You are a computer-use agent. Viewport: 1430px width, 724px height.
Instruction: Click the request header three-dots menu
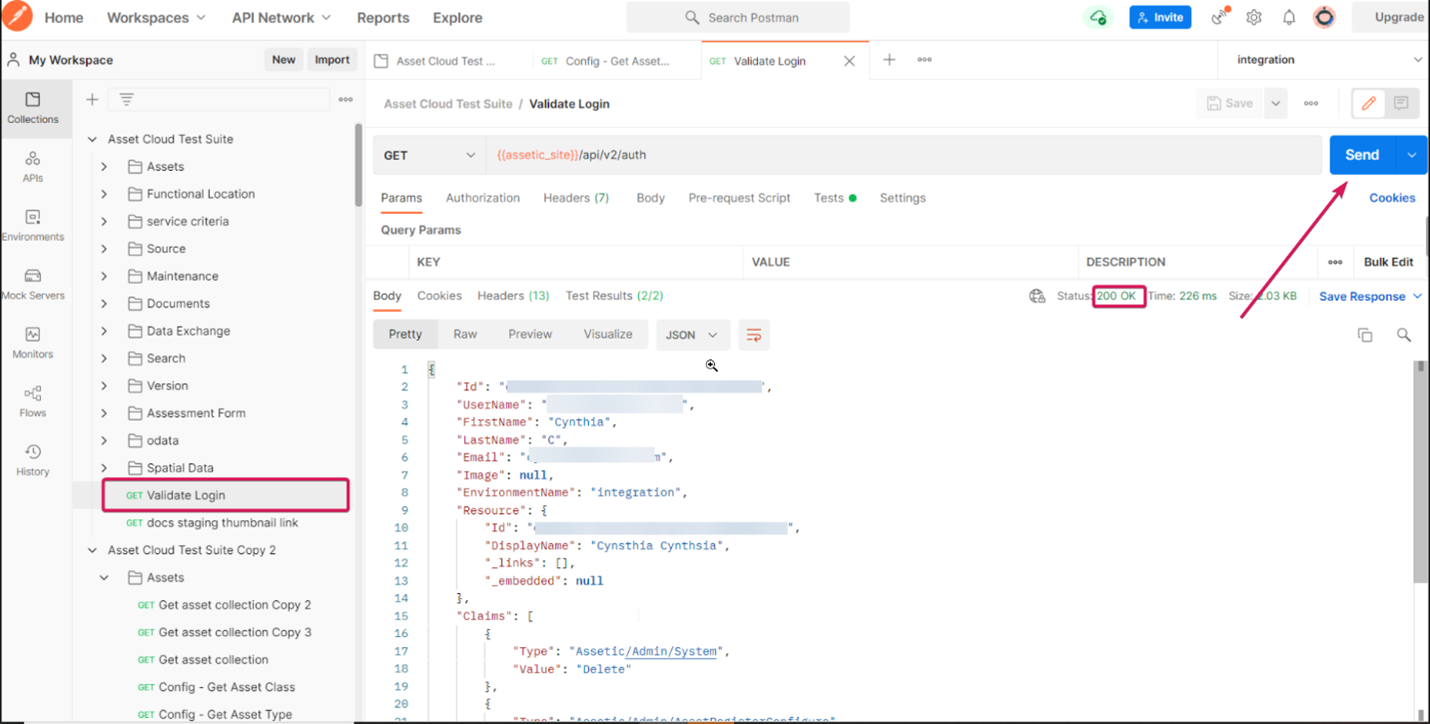click(1311, 103)
